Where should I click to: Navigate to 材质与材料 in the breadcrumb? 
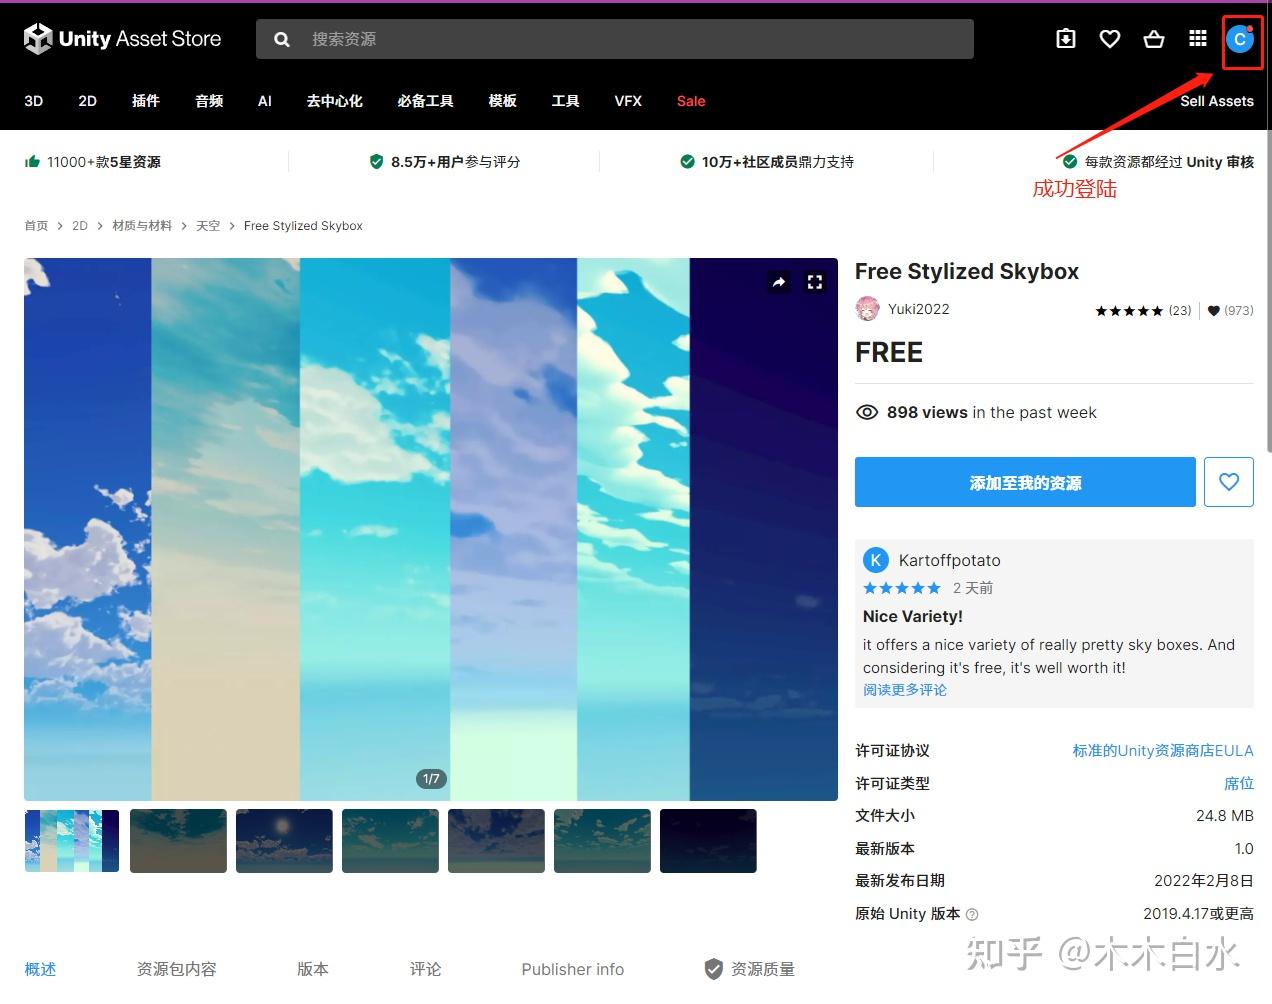click(x=141, y=225)
